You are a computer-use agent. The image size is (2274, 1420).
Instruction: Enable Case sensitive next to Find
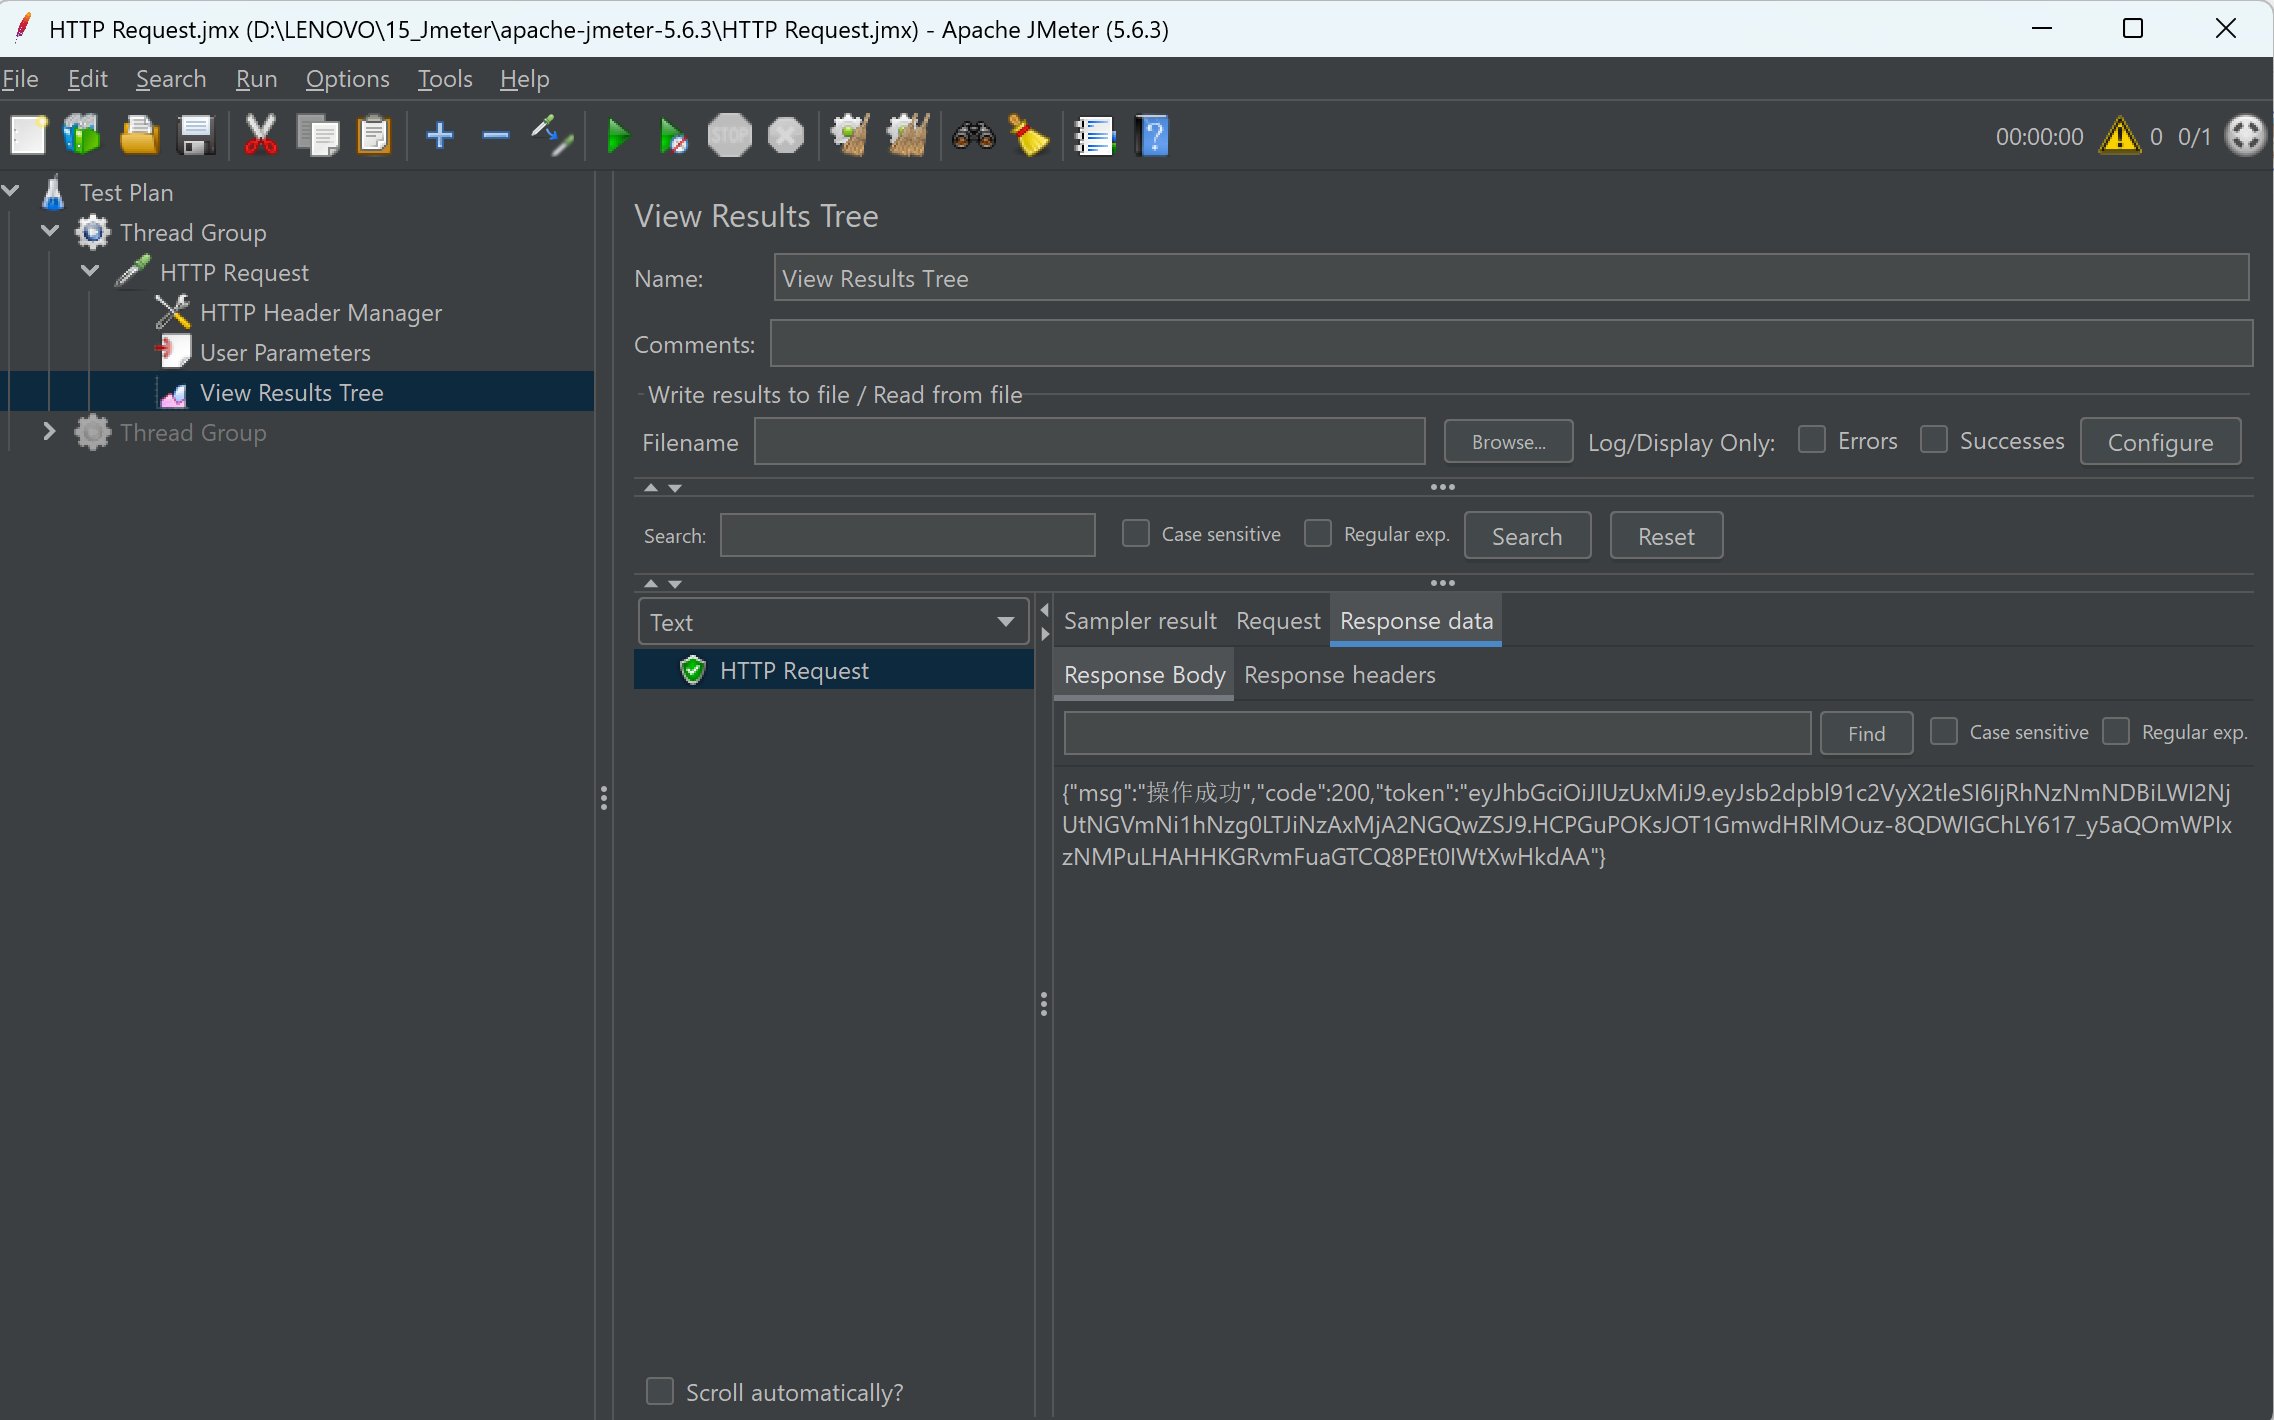1943,731
